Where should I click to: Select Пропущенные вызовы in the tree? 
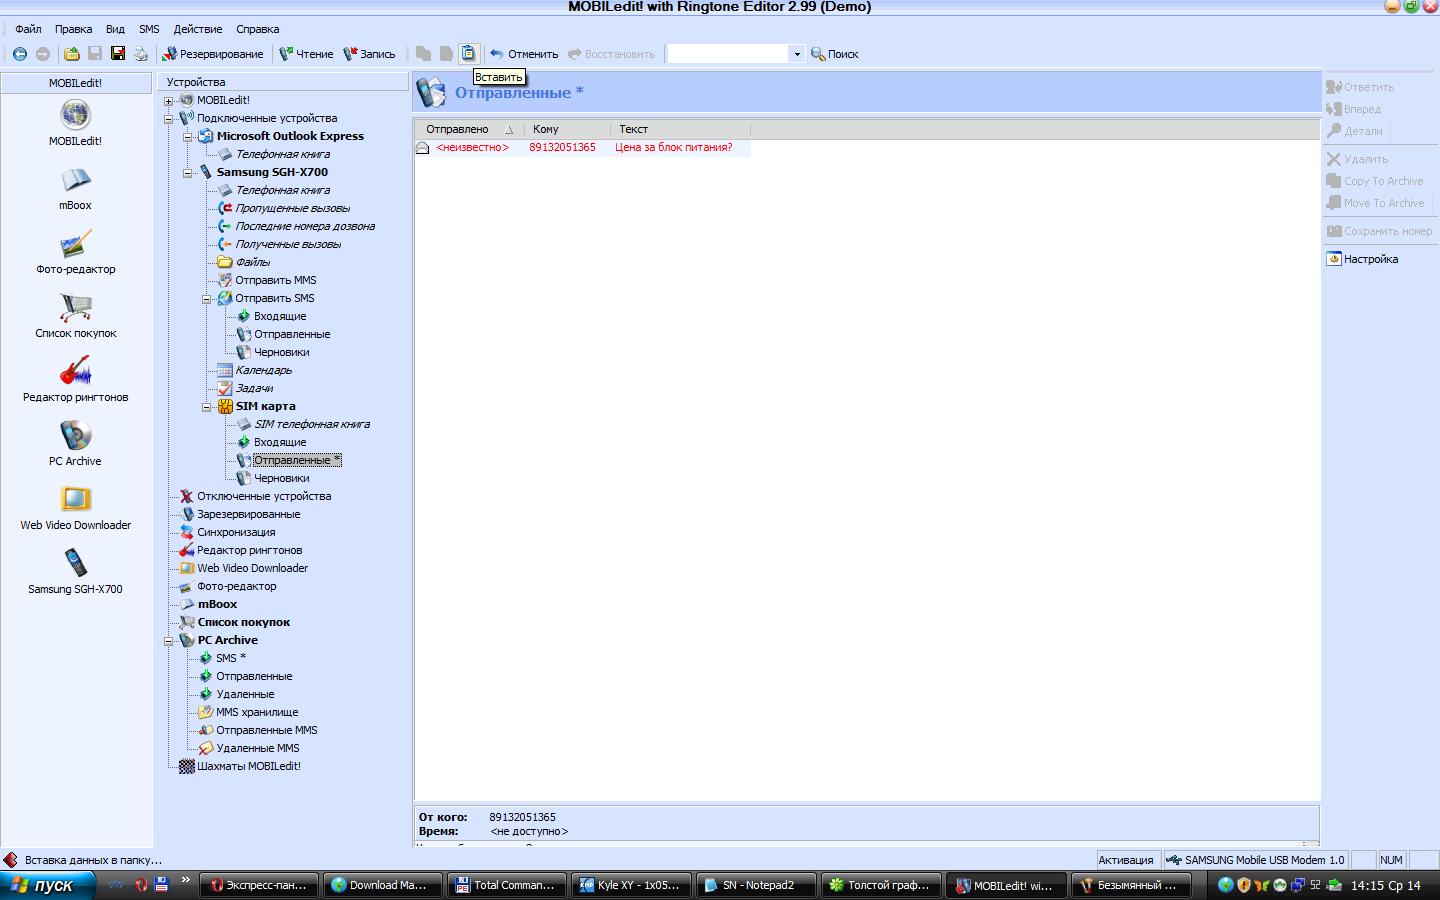(292, 208)
